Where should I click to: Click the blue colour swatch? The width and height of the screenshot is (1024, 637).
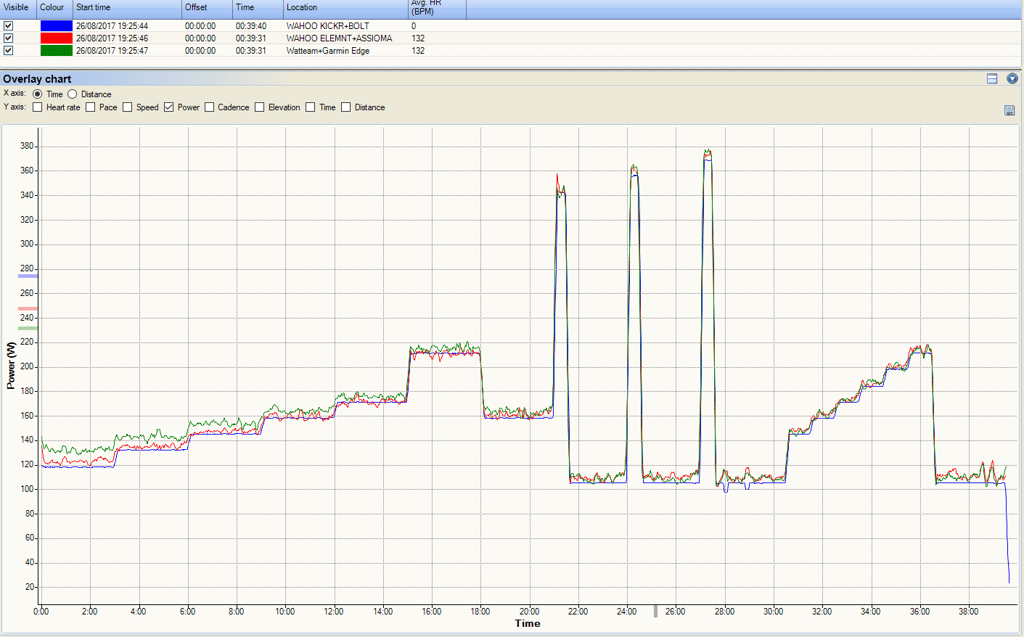(55, 25)
